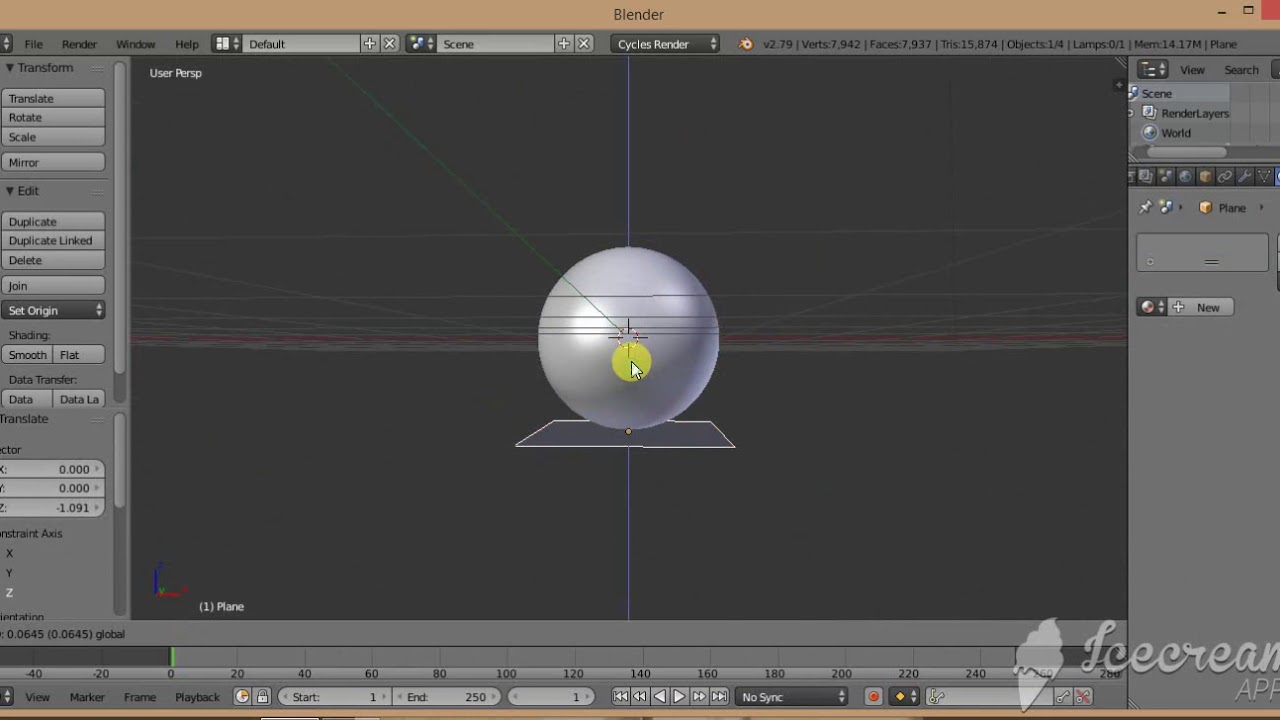The height and width of the screenshot is (720, 1280).
Task: Open the Scene properties tab icon
Action: 1165,177
